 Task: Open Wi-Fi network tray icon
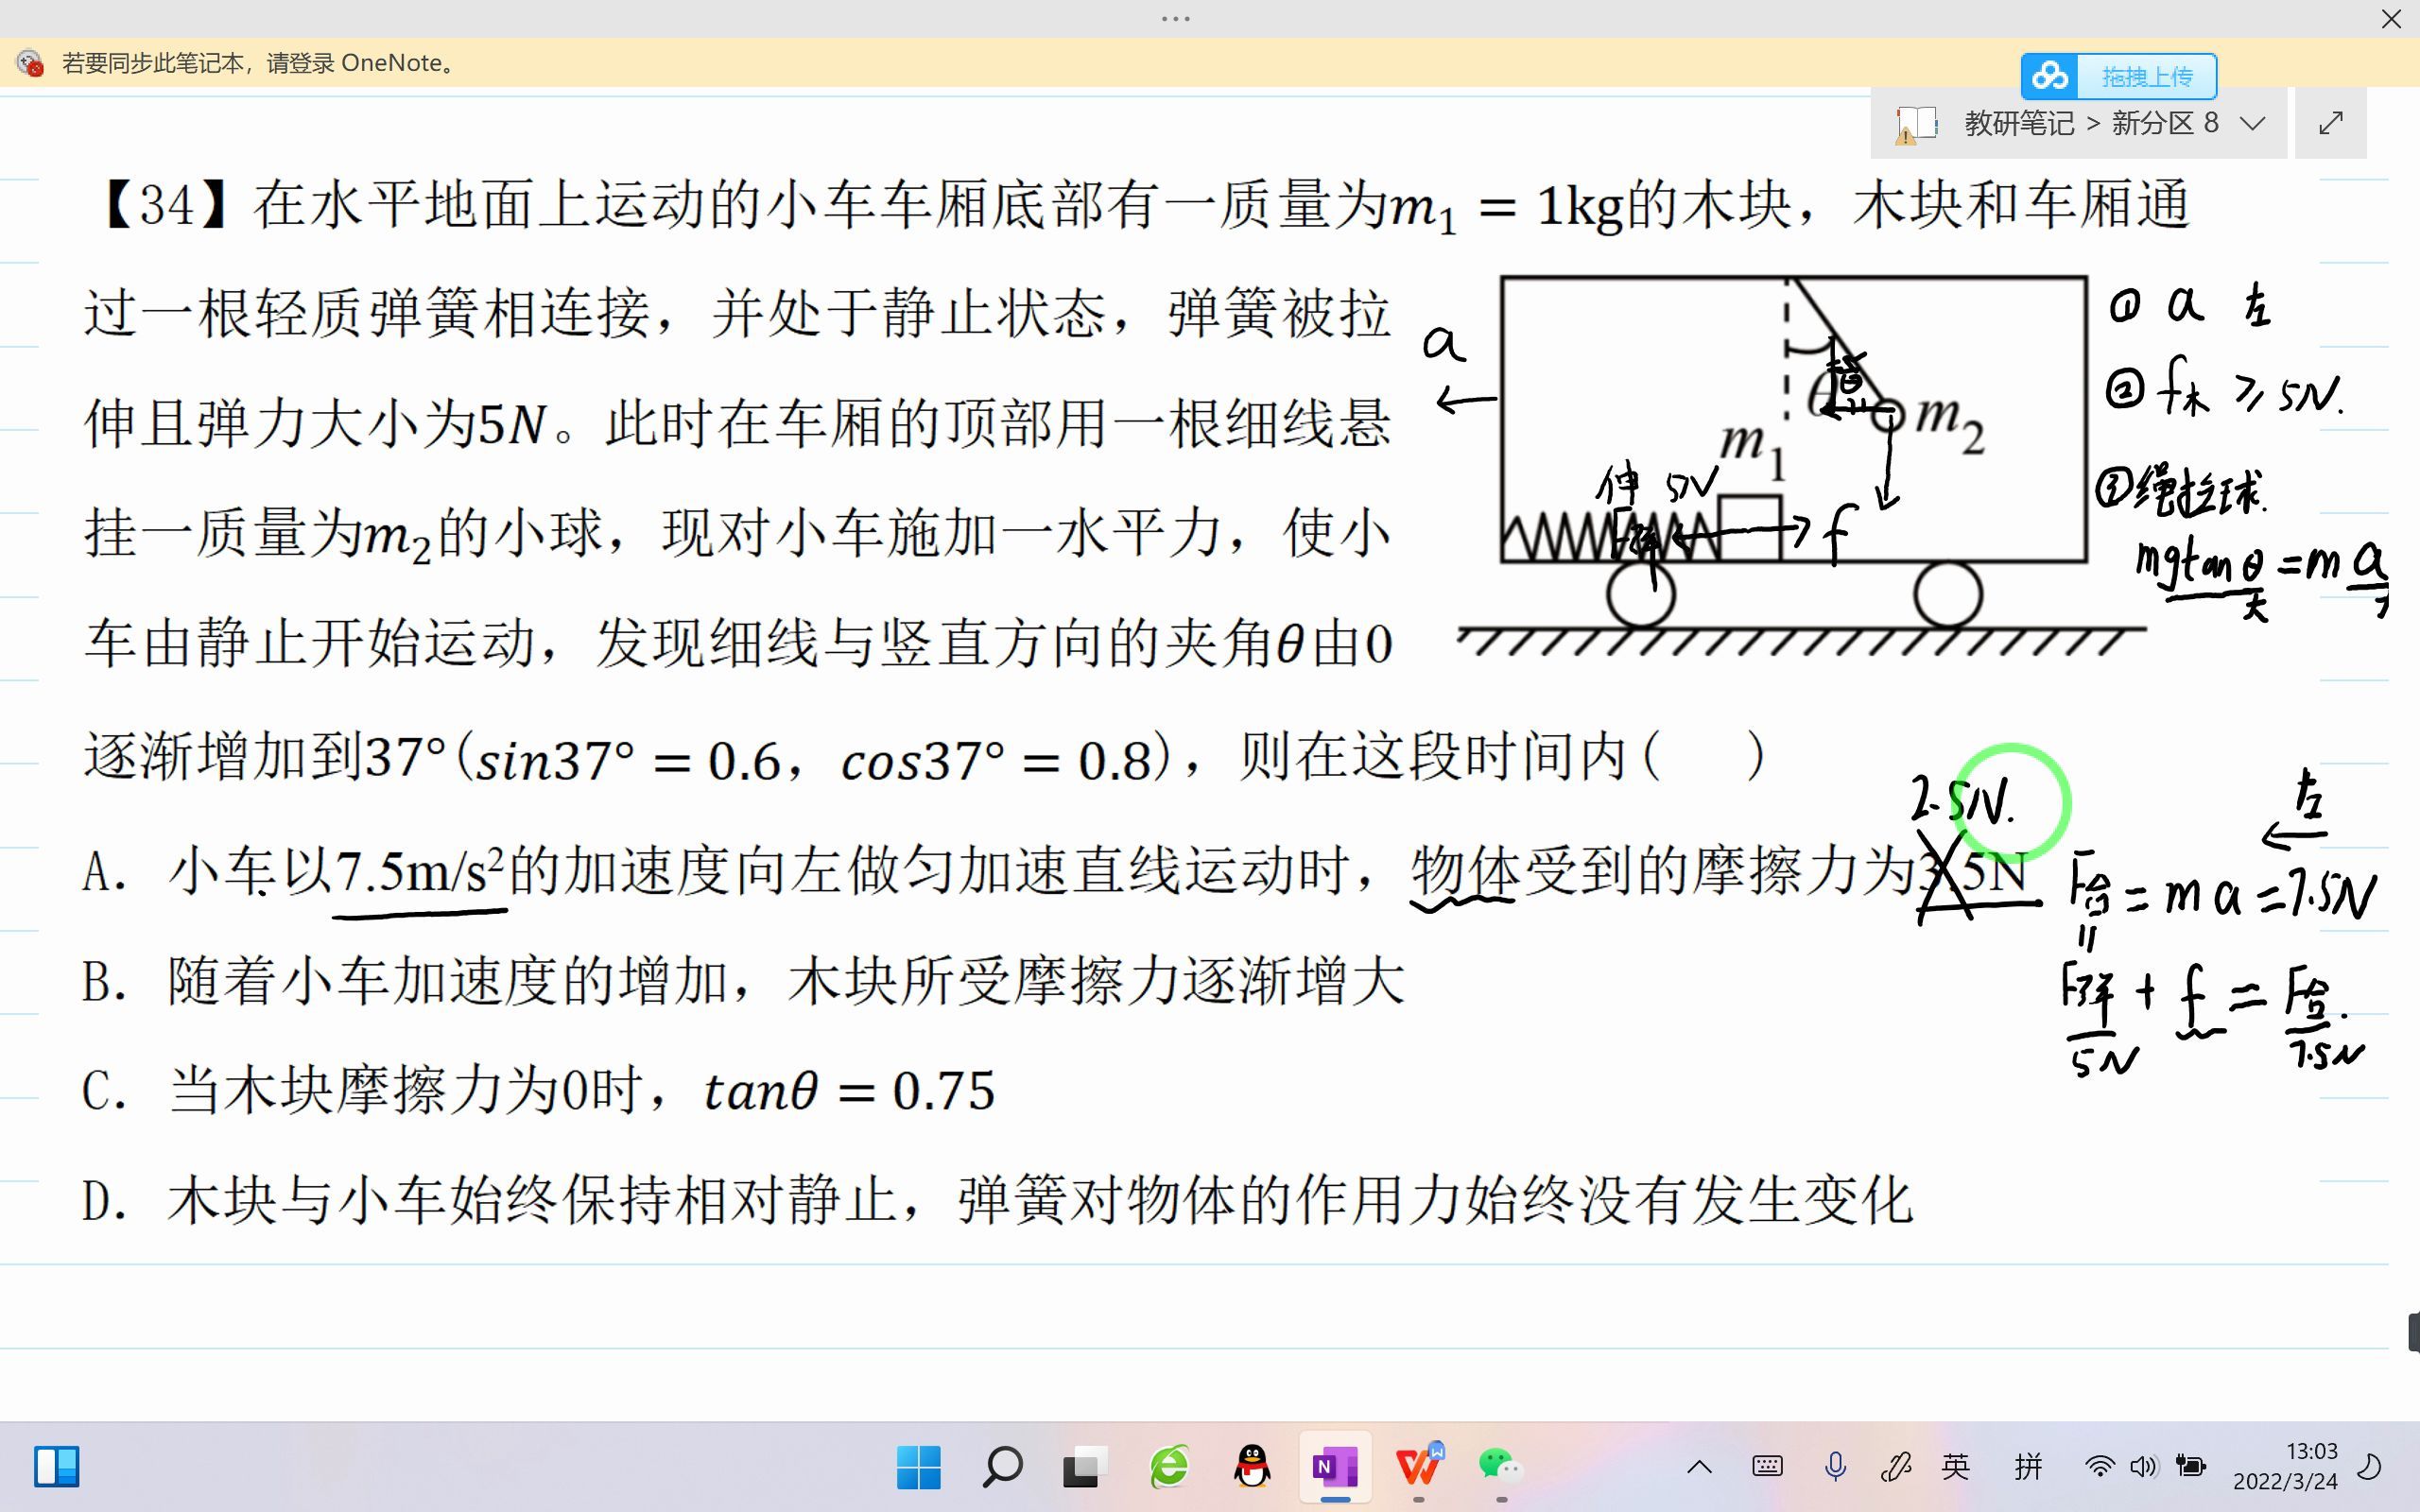(2099, 1467)
